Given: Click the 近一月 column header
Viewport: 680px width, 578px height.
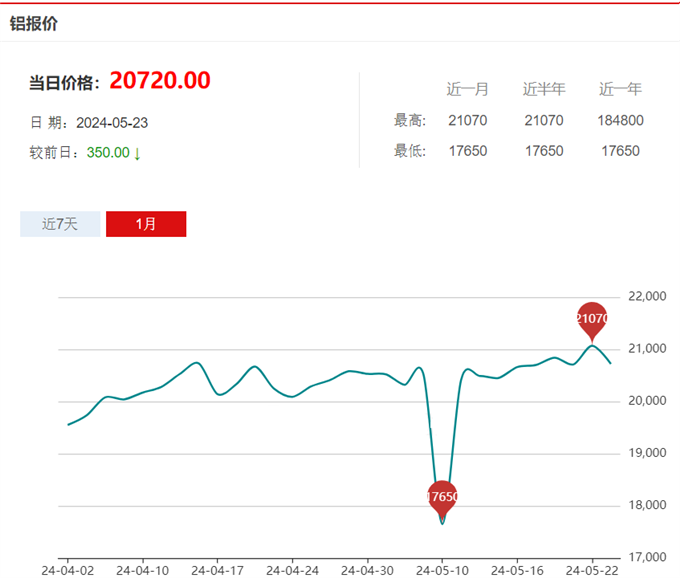Looking at the screenshot, I should [467, 89].
